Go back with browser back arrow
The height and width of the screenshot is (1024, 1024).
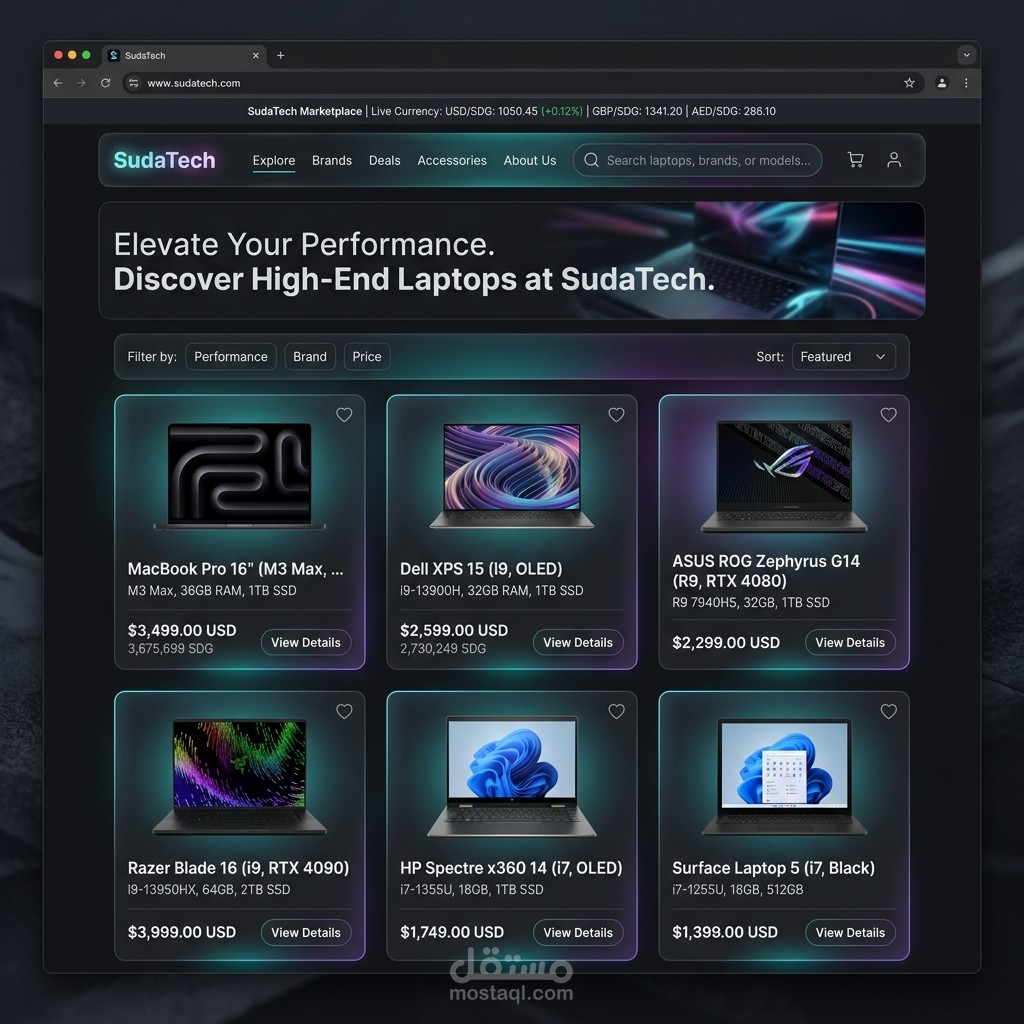pyautogui.click(x=57, y=83)
